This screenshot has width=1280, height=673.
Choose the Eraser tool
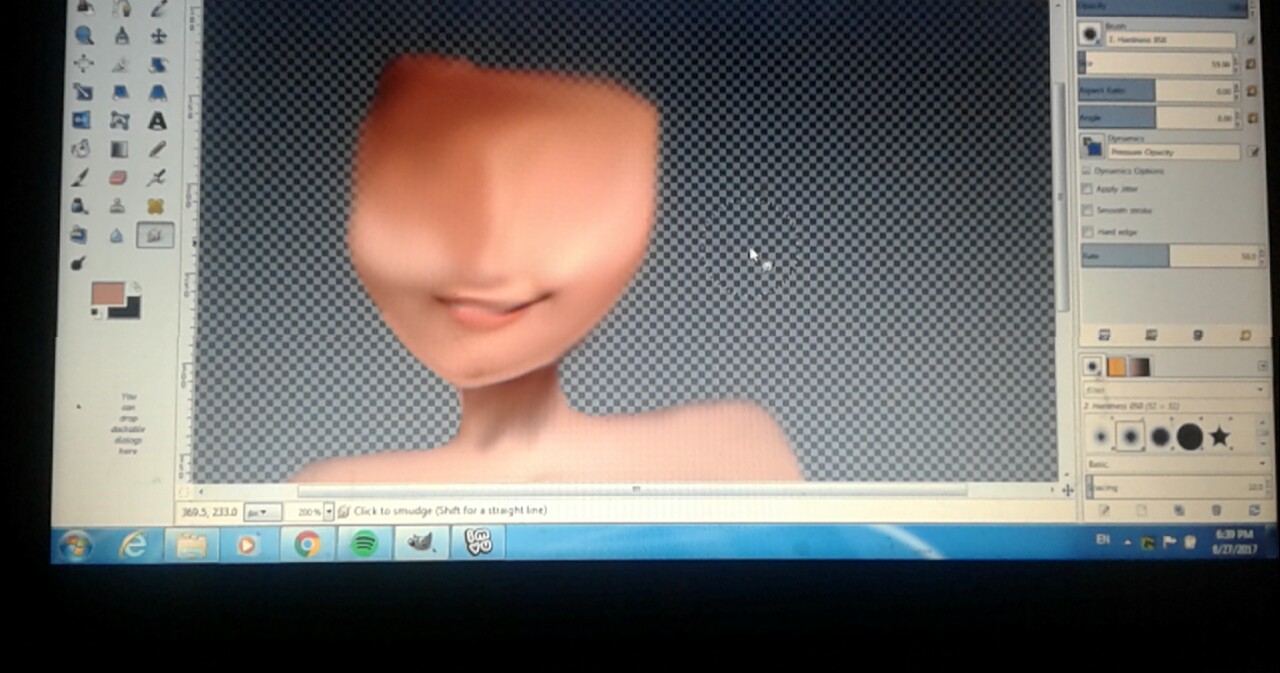point(119,178)
